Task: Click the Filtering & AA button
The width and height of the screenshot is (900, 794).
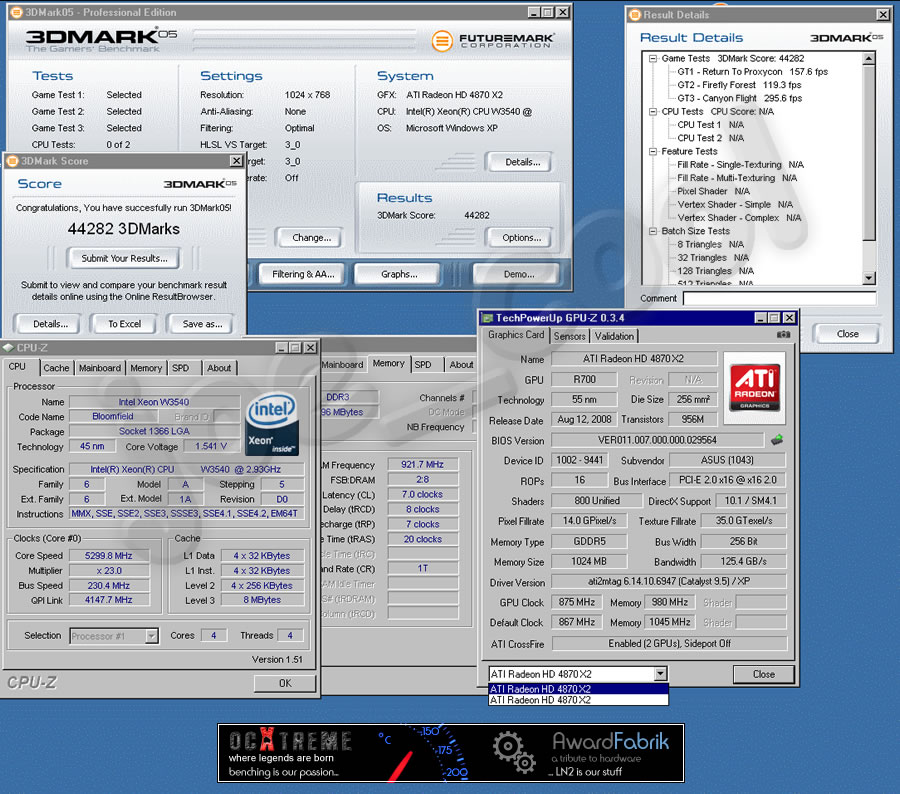Action: pyautogui.click(x=303, y=274)
